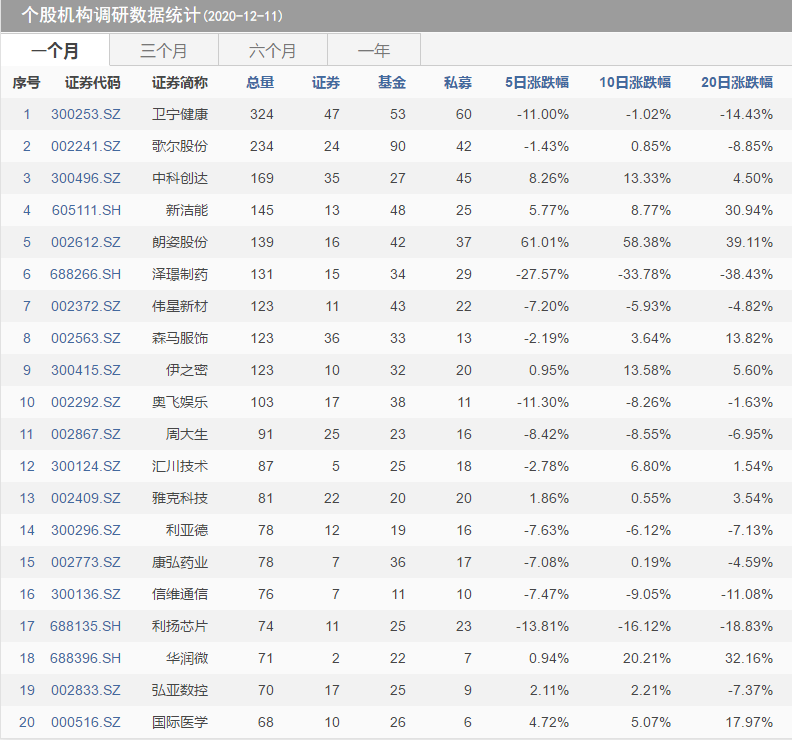Open stock code 300124.SZ
The height and width of the screenshot is (740, 792).
[x=86, y=466]
